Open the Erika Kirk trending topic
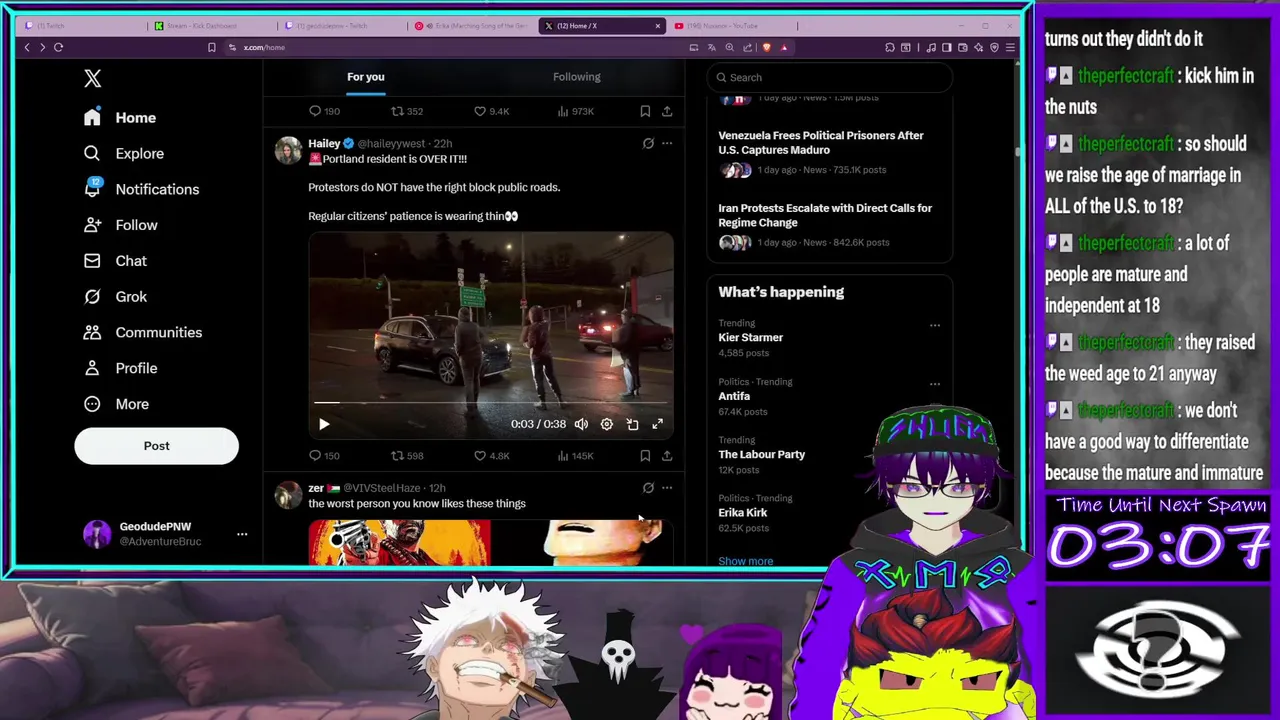This screenshot has width=1280, height=720. click(743, 513)
